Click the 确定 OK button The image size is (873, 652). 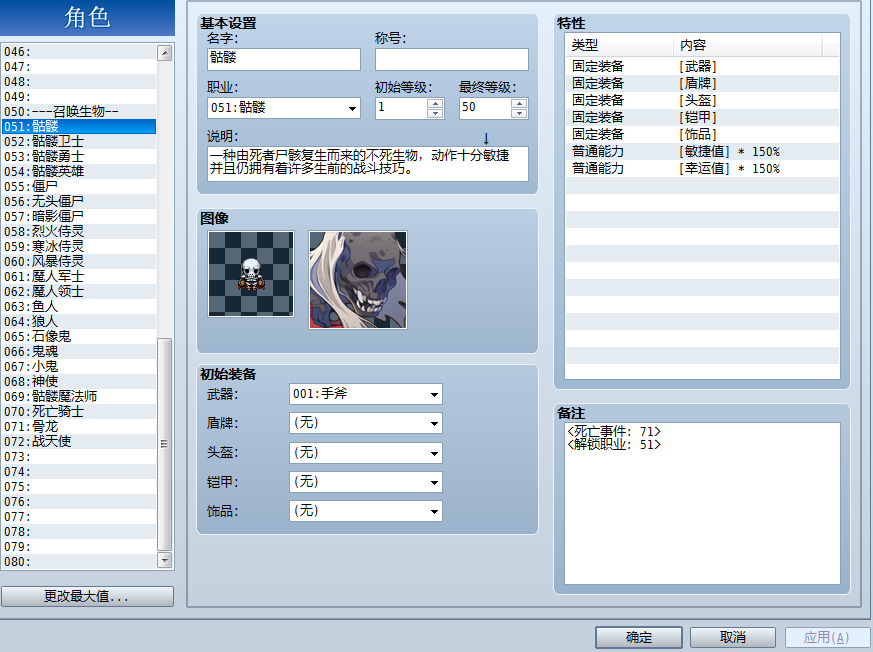[639, 637]
